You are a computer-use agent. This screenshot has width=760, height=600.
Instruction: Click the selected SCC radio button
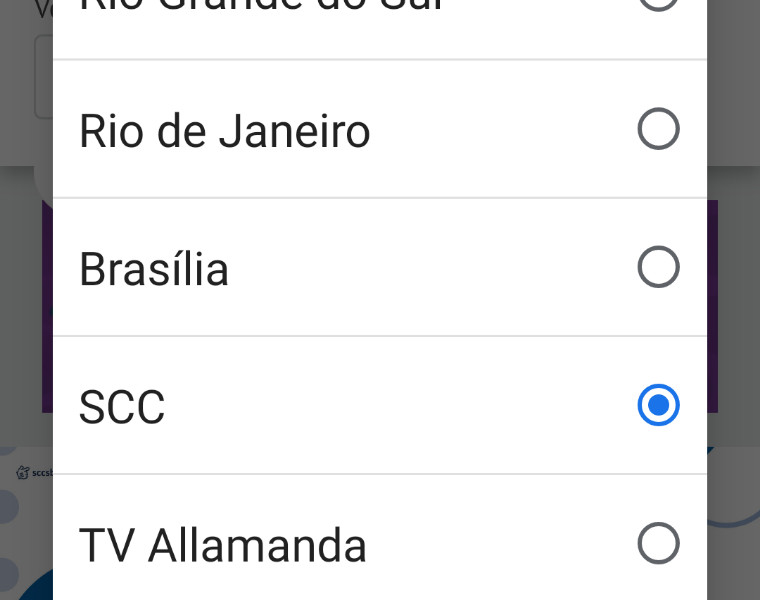[658, 405]
